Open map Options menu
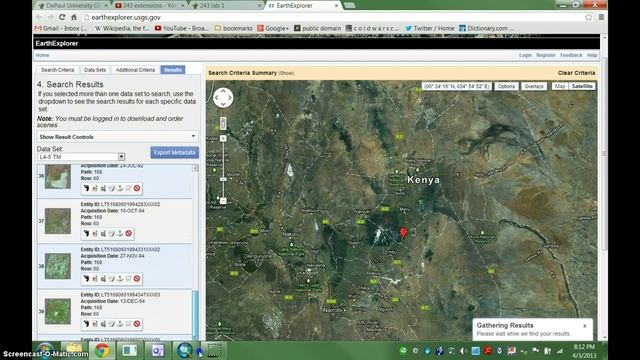The width and height of the screenshot is (640, 360). click(x=506, y=86)
